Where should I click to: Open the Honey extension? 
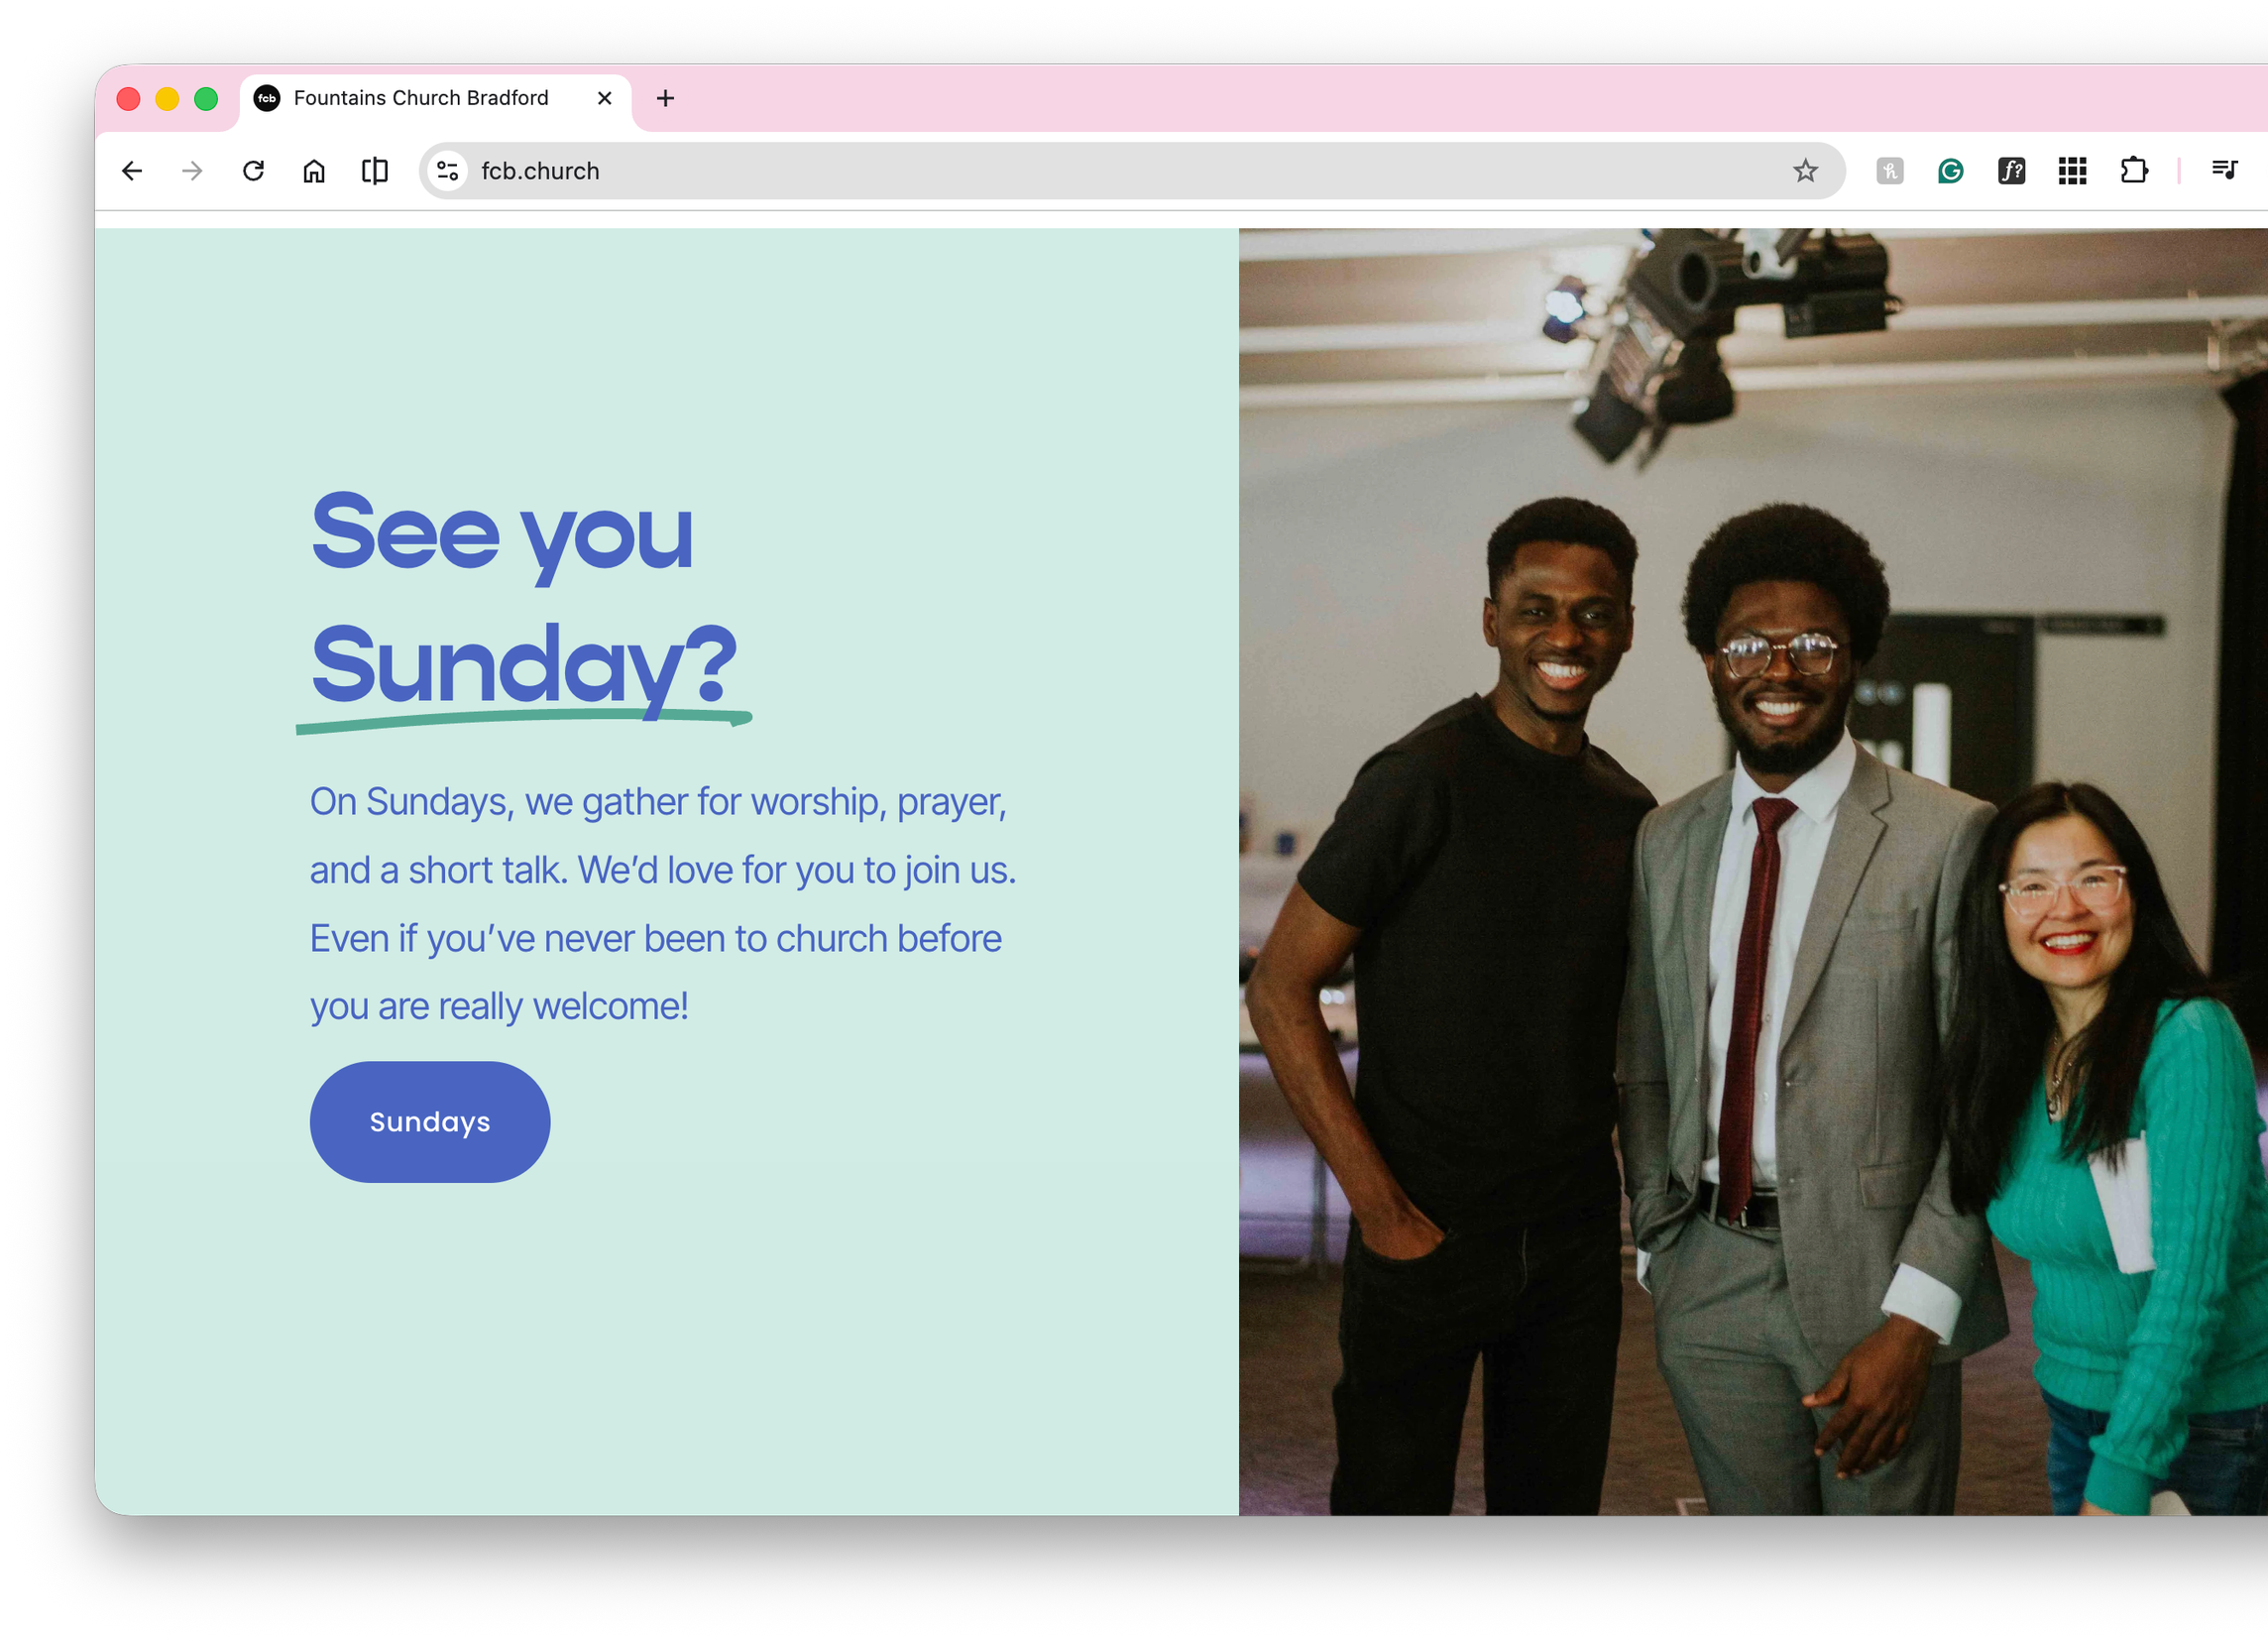pyautogui.click(x=1889, y=171)
